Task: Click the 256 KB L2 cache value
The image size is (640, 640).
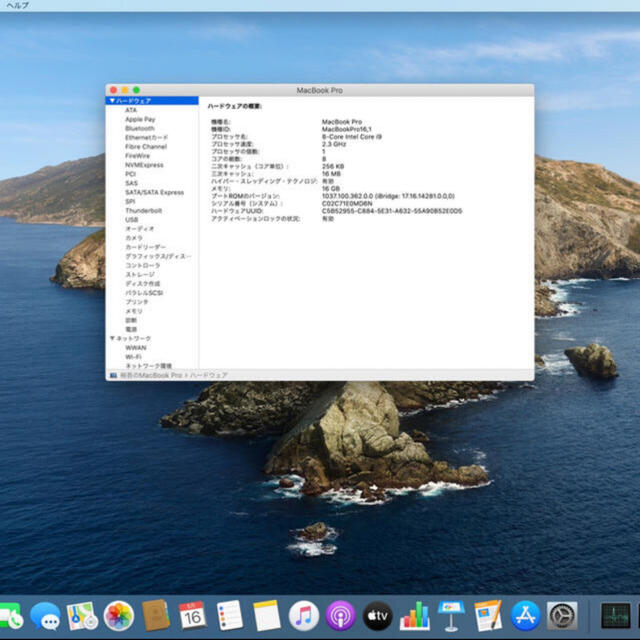Action: (333, 167)
